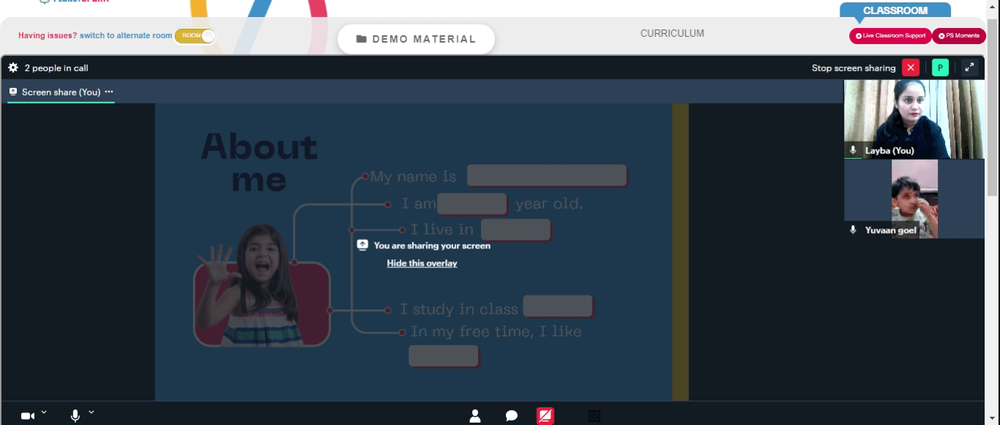Toggle the camera icon
Image resolution: width=1000 pixels, height=425 pixels.
point(27,416)
